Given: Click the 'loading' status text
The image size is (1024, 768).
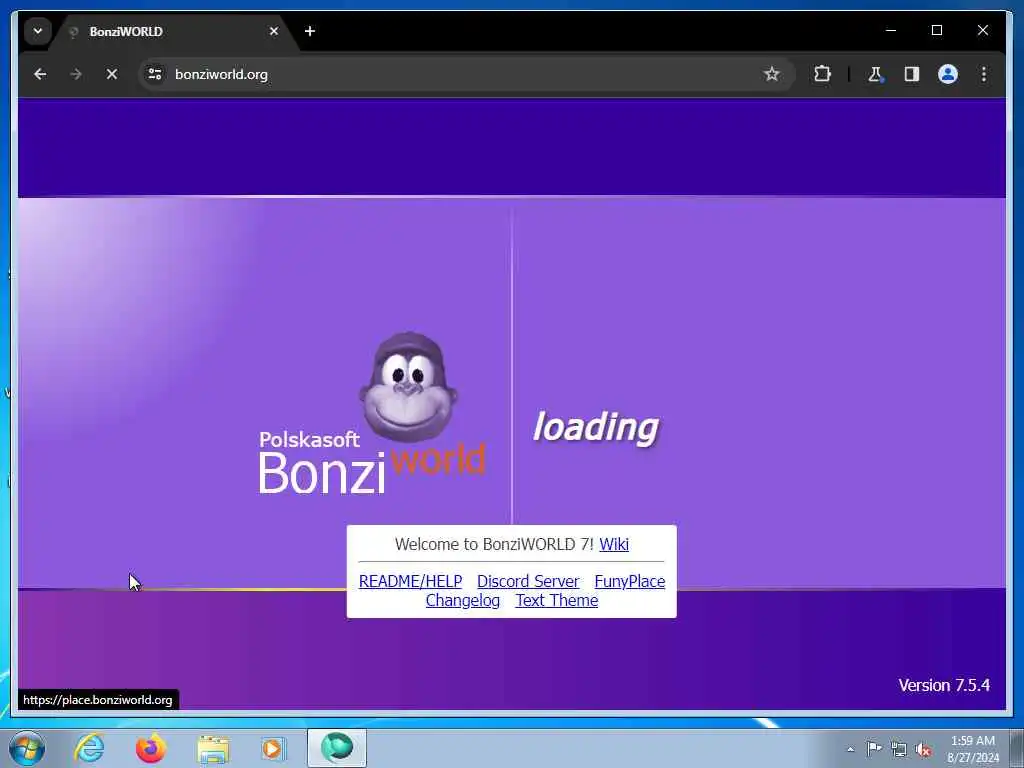Looking at the screenshot, I should tap(596, 428).
